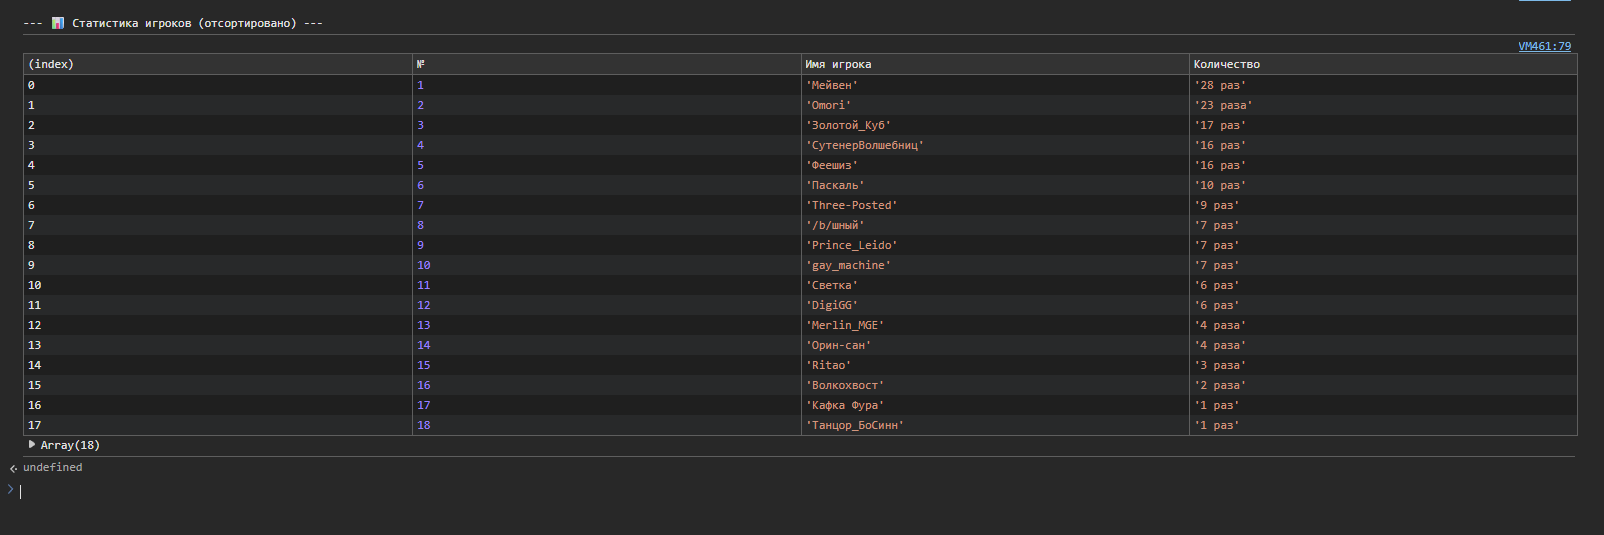Screen dimensions: 1604x535
Task: Click the 'Omori' player name cell
Action: coord(829,105)
